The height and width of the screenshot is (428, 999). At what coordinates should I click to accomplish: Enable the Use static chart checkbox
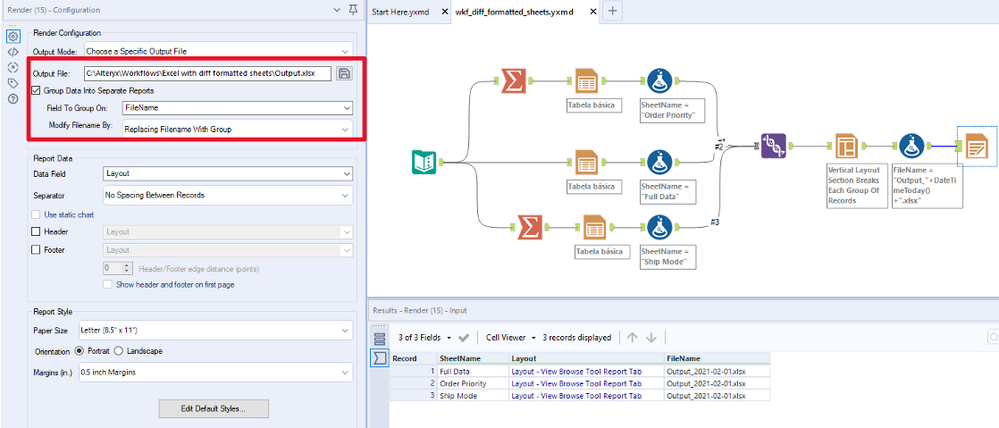[37, 215]
